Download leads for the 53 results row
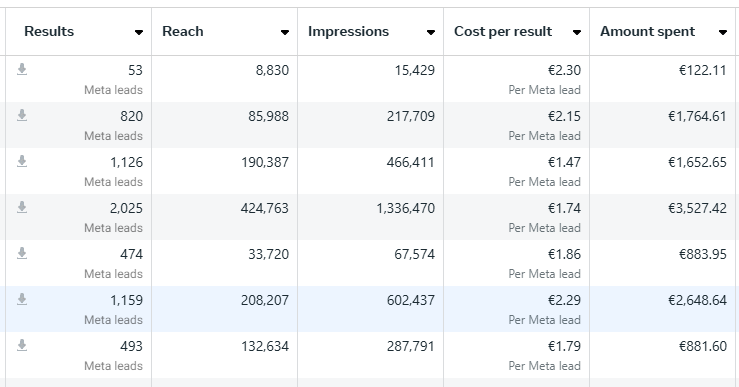Screen dimensions: 739x387 click(22, 69)
